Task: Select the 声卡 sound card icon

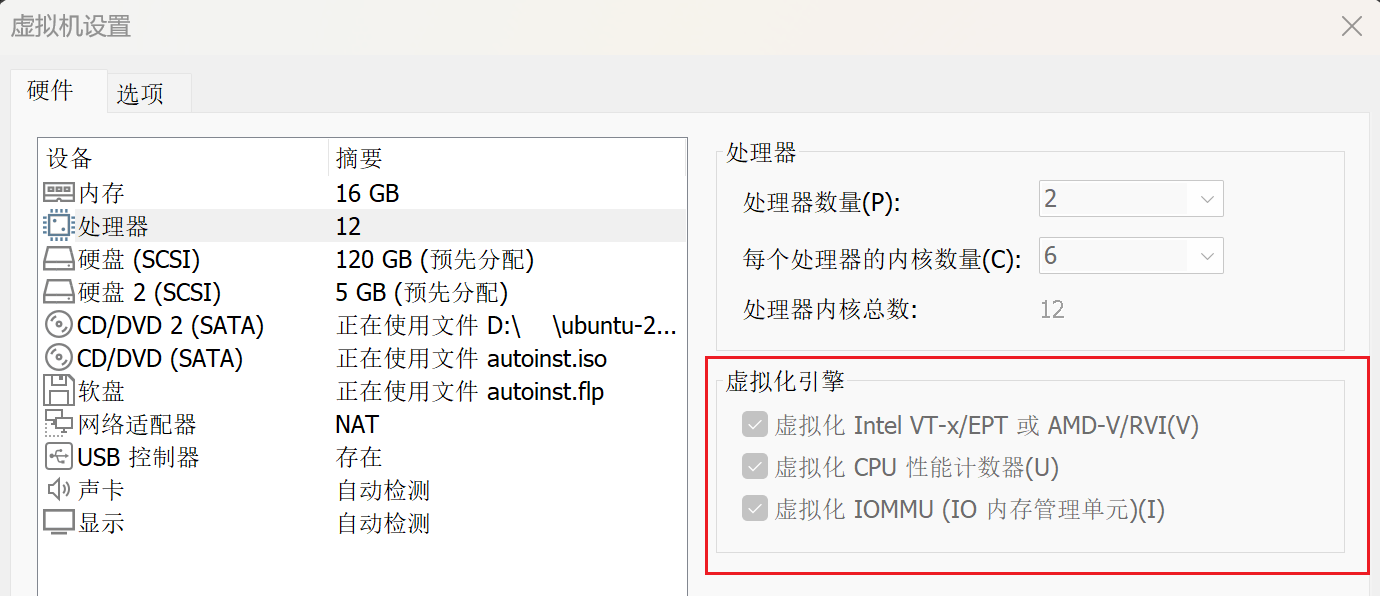Action: [57, 489]
